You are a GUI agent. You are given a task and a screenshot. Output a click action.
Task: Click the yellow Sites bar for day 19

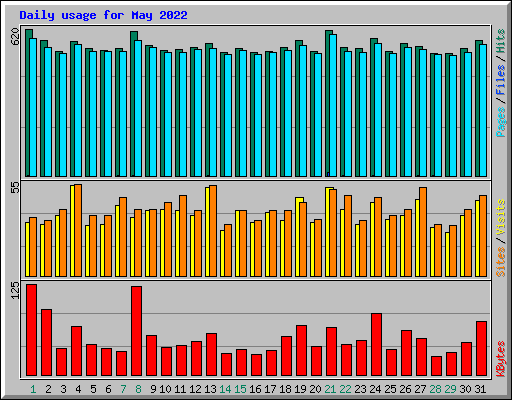[x=297, y=237]
